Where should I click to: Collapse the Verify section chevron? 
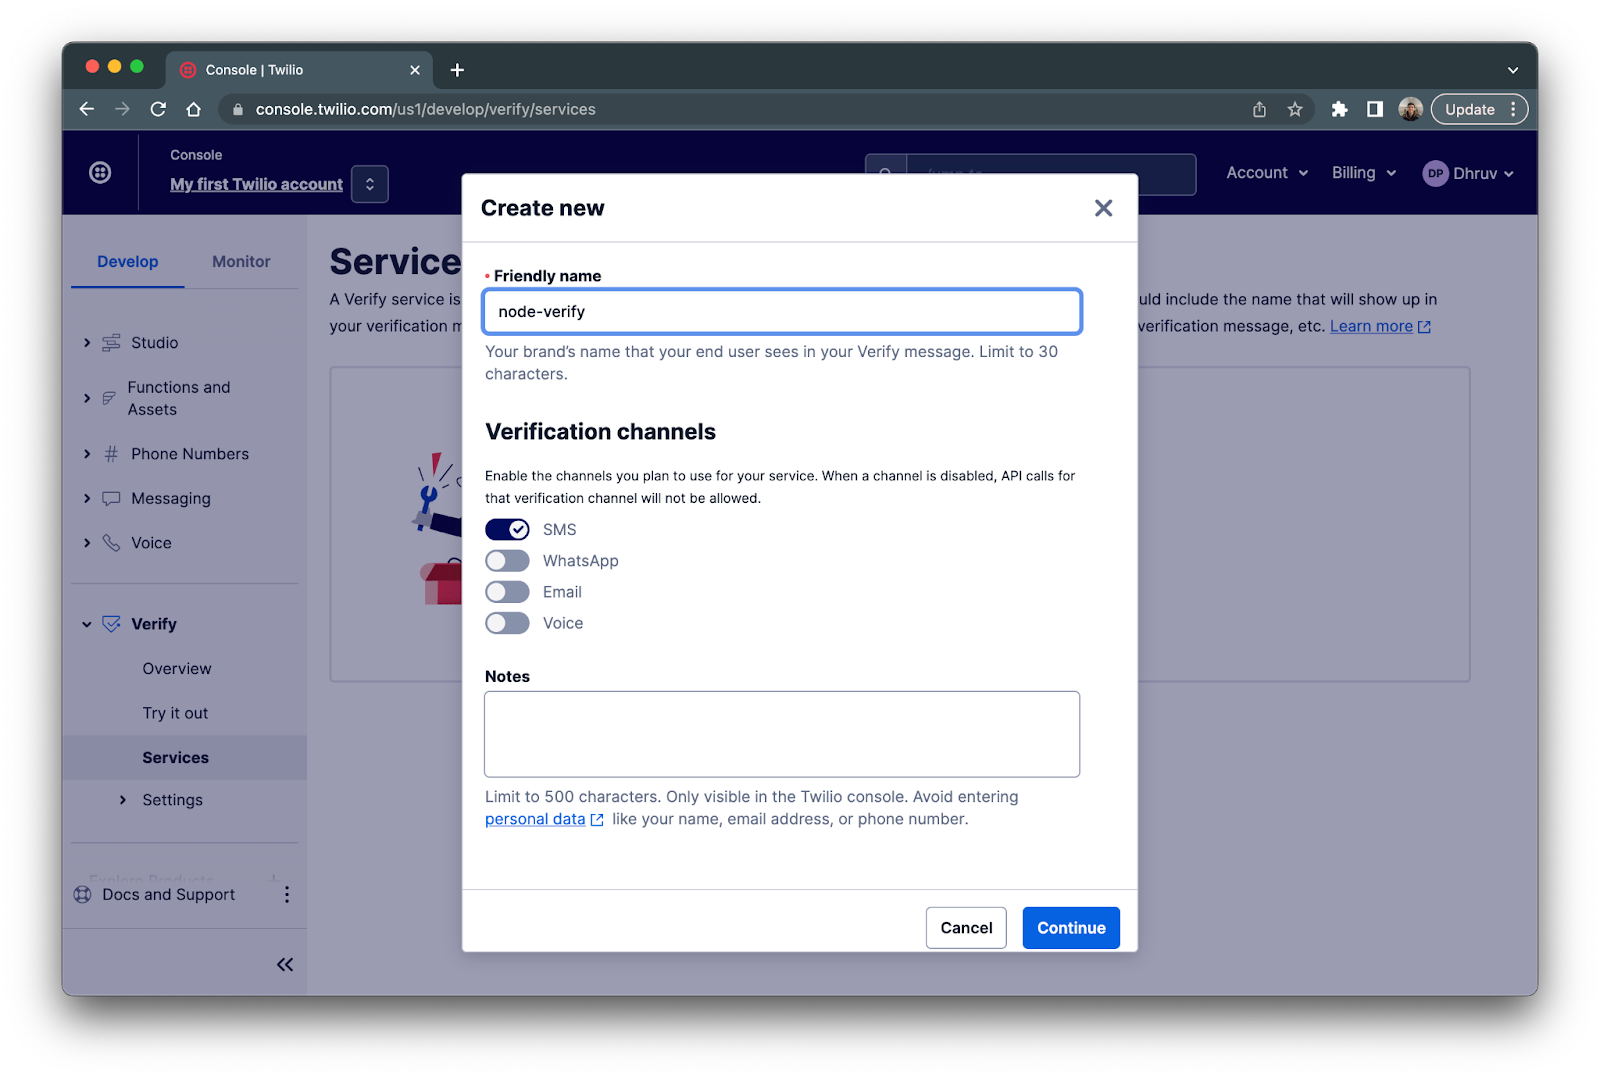[87, 624]
